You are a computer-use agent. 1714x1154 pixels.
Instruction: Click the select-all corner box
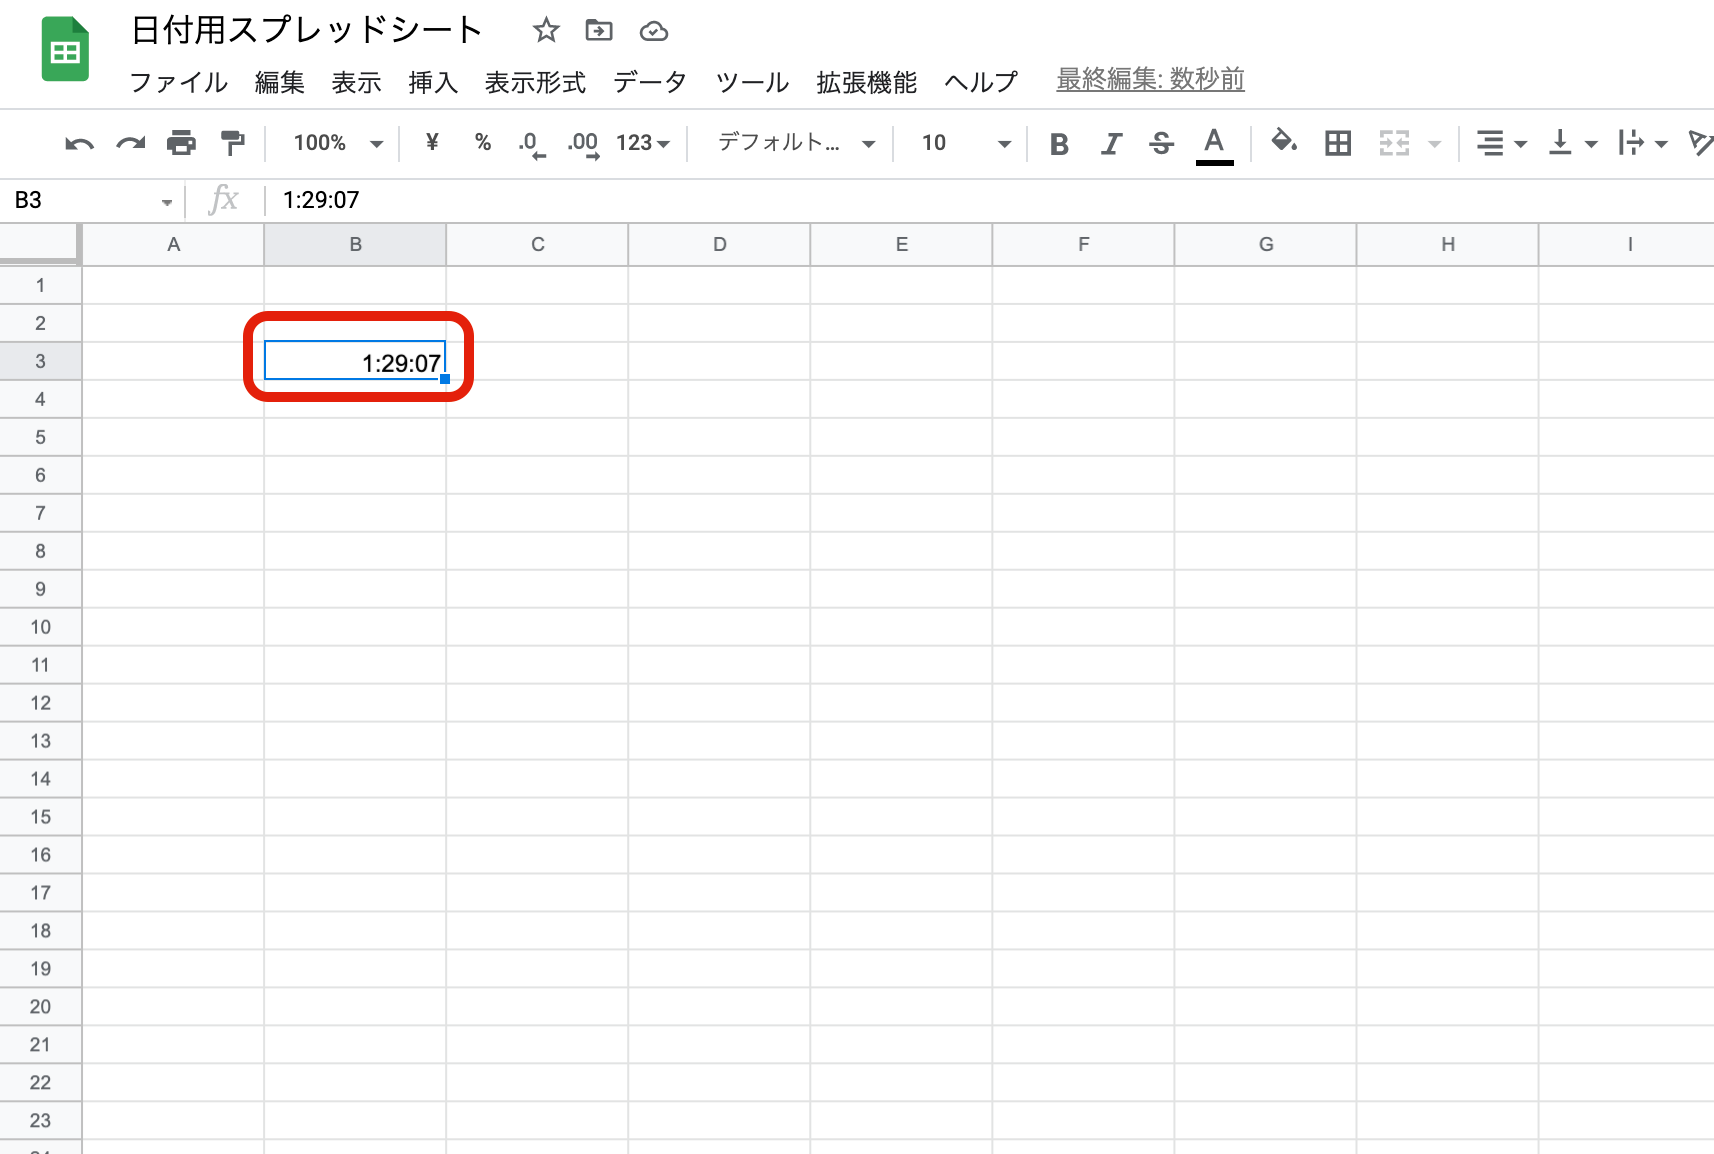click(x=39, y=244)
